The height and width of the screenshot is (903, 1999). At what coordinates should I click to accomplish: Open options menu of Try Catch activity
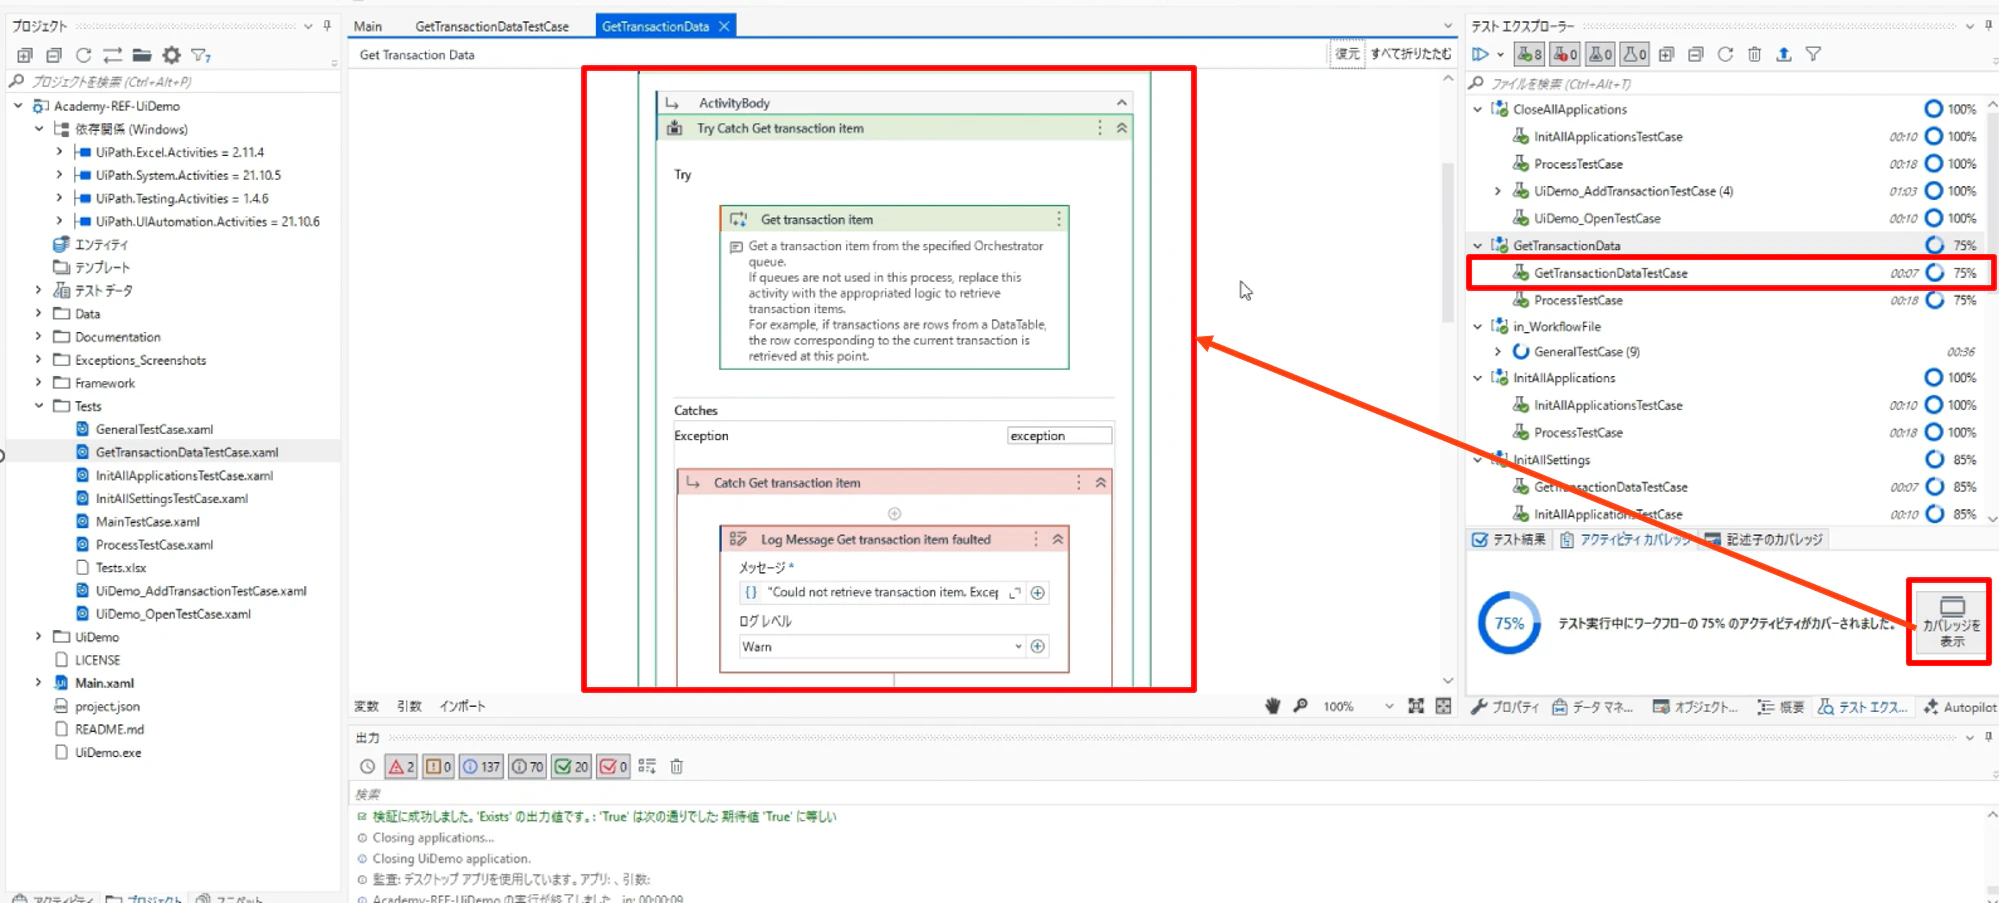point(1100,128)
